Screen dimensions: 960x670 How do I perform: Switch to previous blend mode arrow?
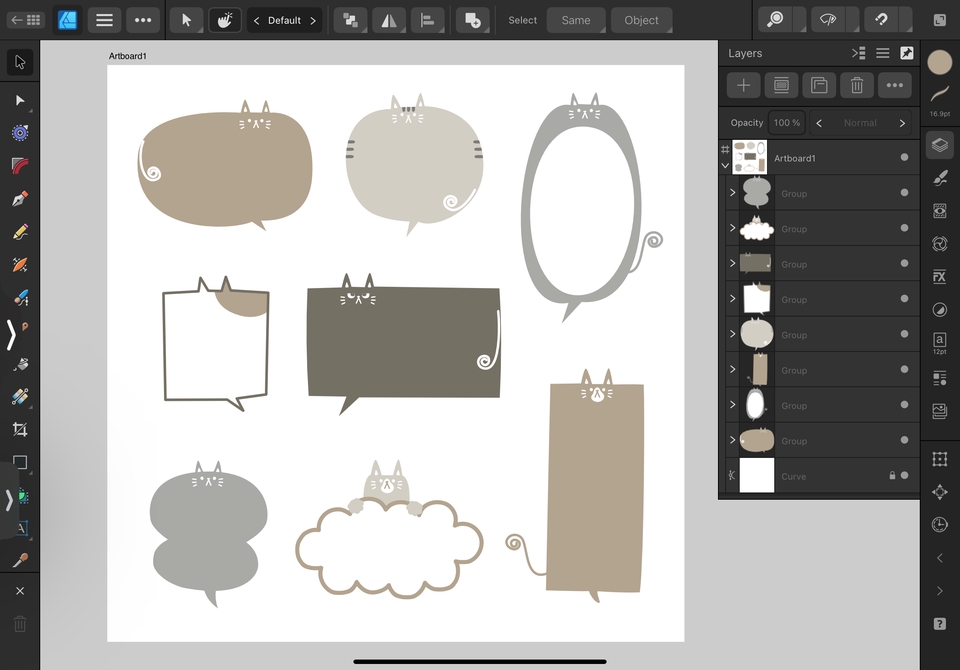coord(819,122)
